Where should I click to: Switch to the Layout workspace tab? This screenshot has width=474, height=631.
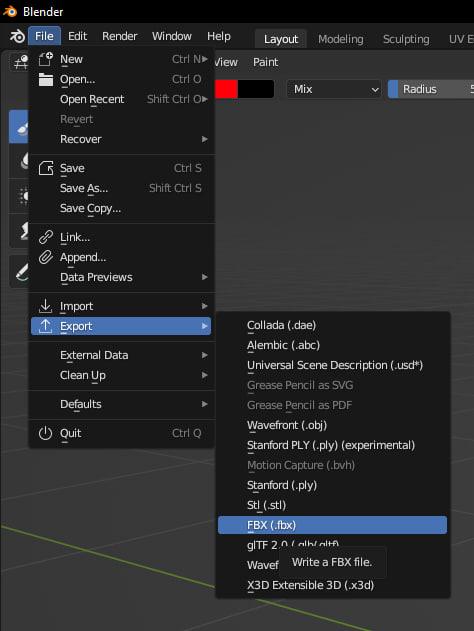(x=281, y=39)
